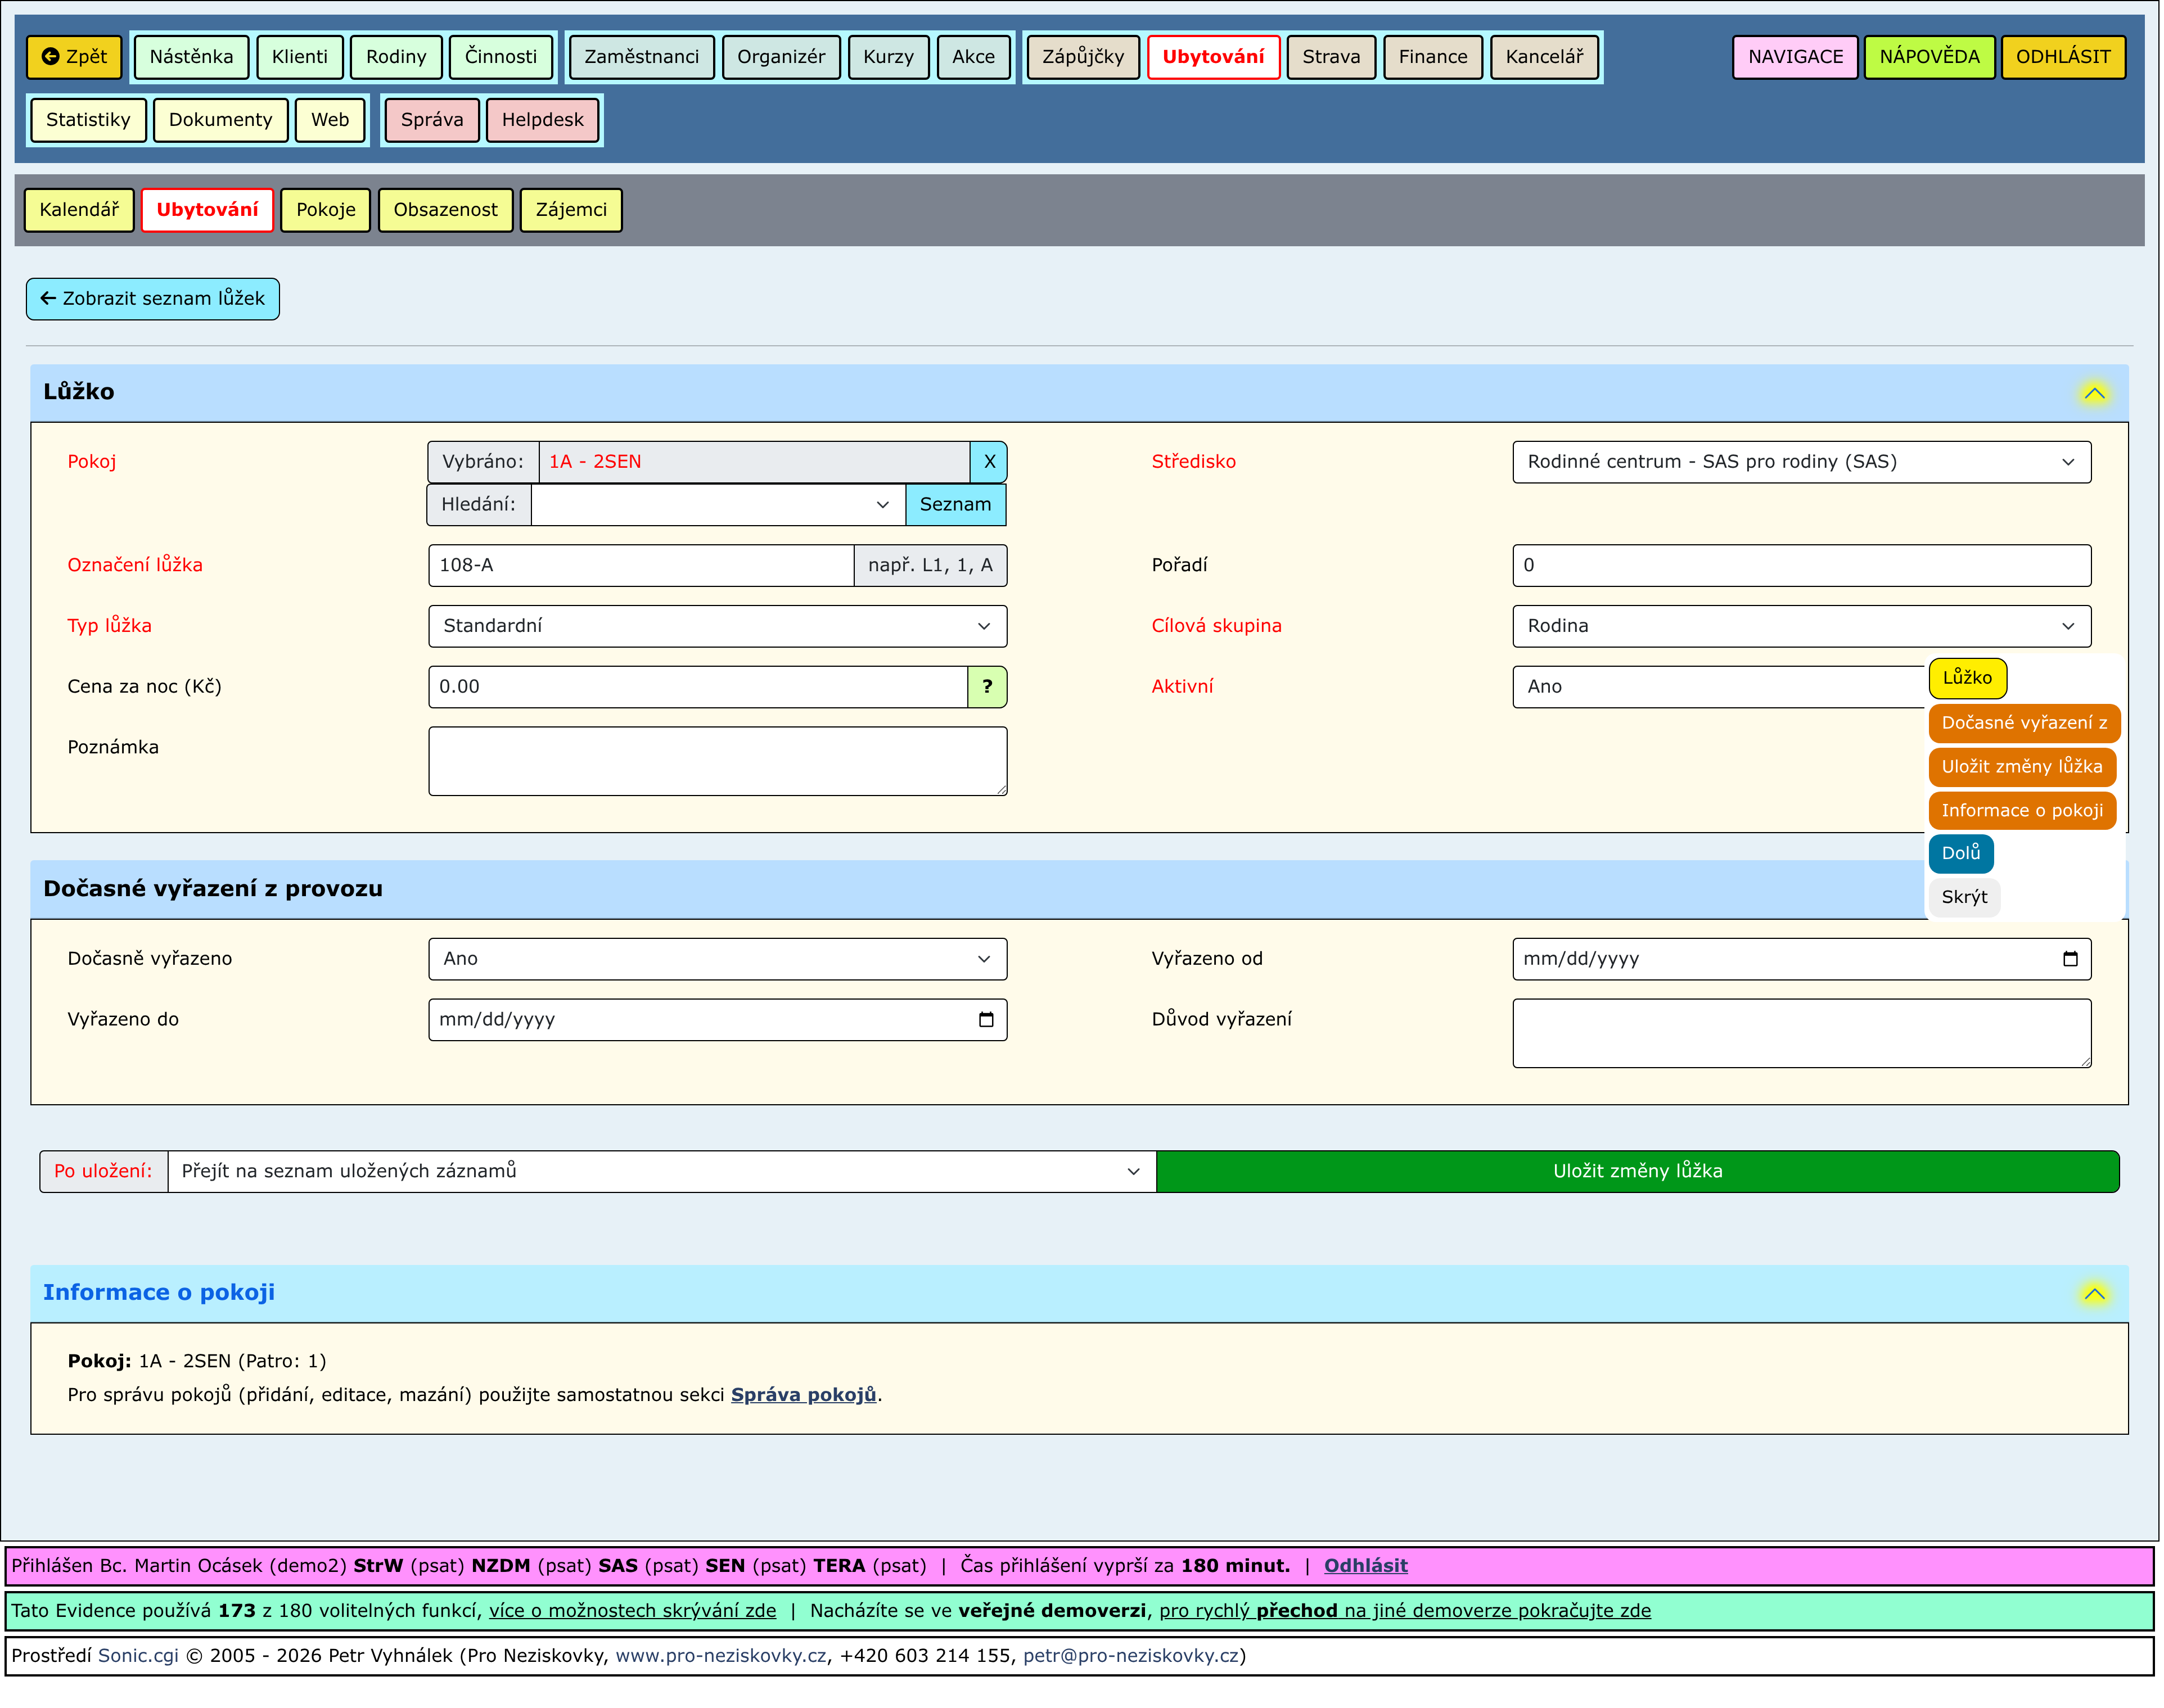The image size is (2164, 1708).
Task: Click the Zpět back arrow button
Action: click(x=74, y=57)
